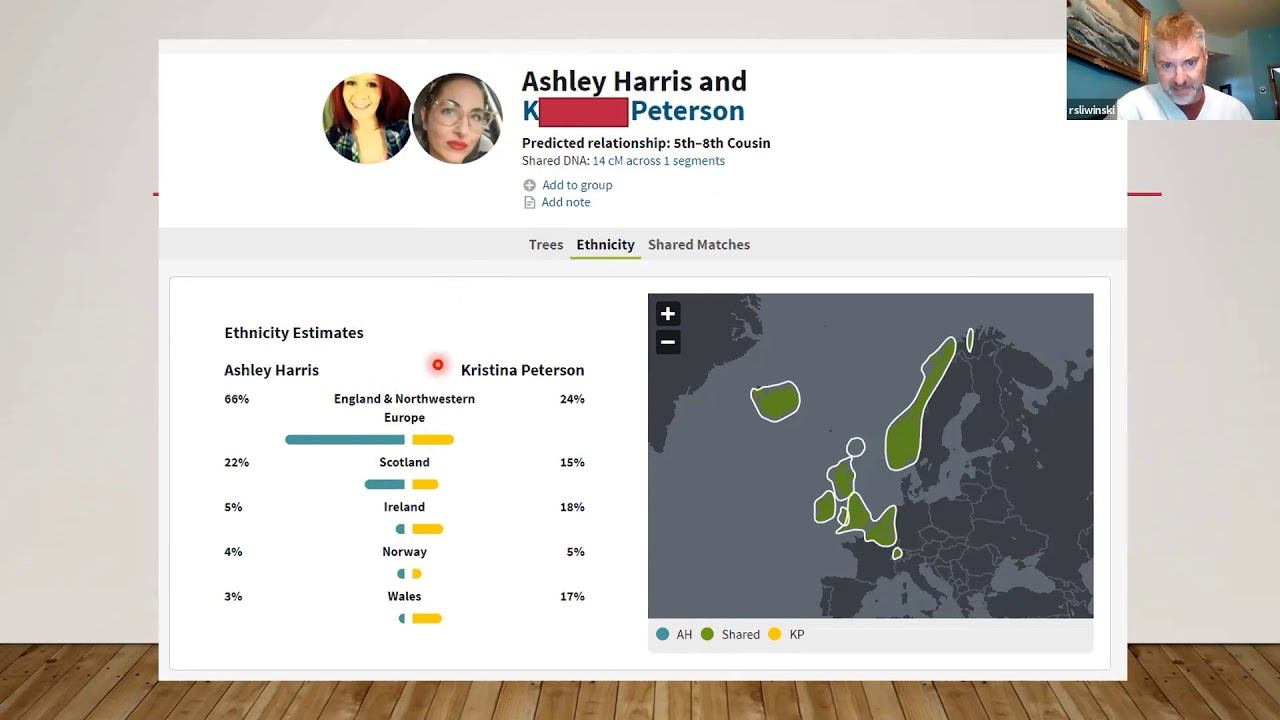Viewport: 1280px width, 720px height.
Task: Click the Shared legend green dot
Action: (x=707, y=634)
